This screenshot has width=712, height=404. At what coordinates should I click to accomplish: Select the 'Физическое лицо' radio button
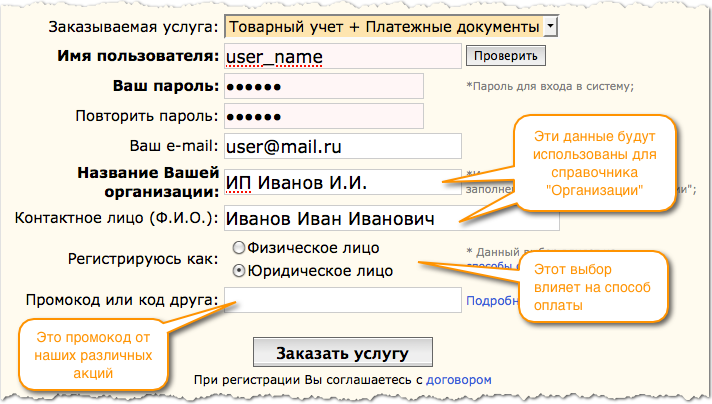tap(239, 247)
